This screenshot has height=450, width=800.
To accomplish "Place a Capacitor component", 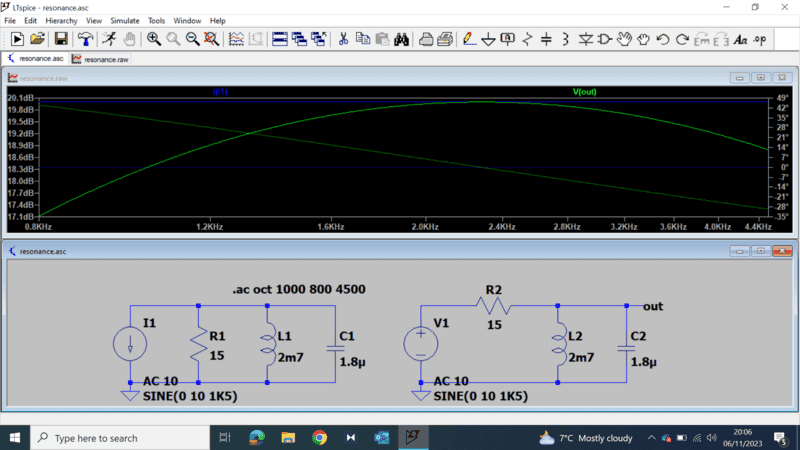I will point(546,39).
